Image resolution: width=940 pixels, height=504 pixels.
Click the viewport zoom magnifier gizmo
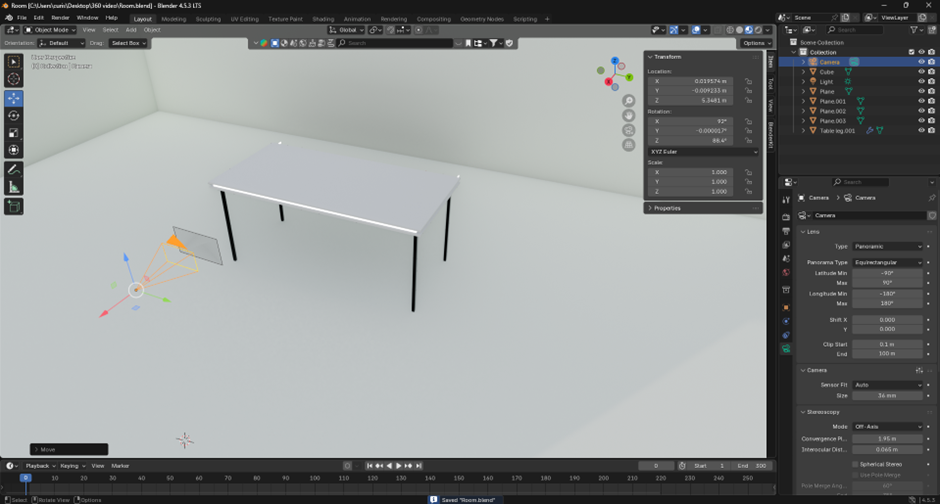coord(629,101)
